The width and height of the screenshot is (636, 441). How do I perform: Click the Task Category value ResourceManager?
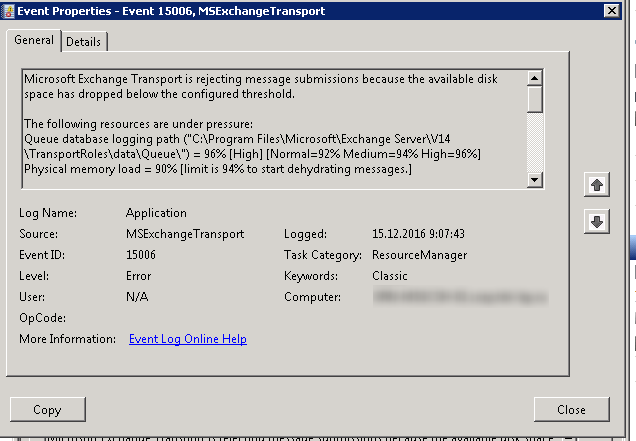pyautogui.click(x=419, y=255)
